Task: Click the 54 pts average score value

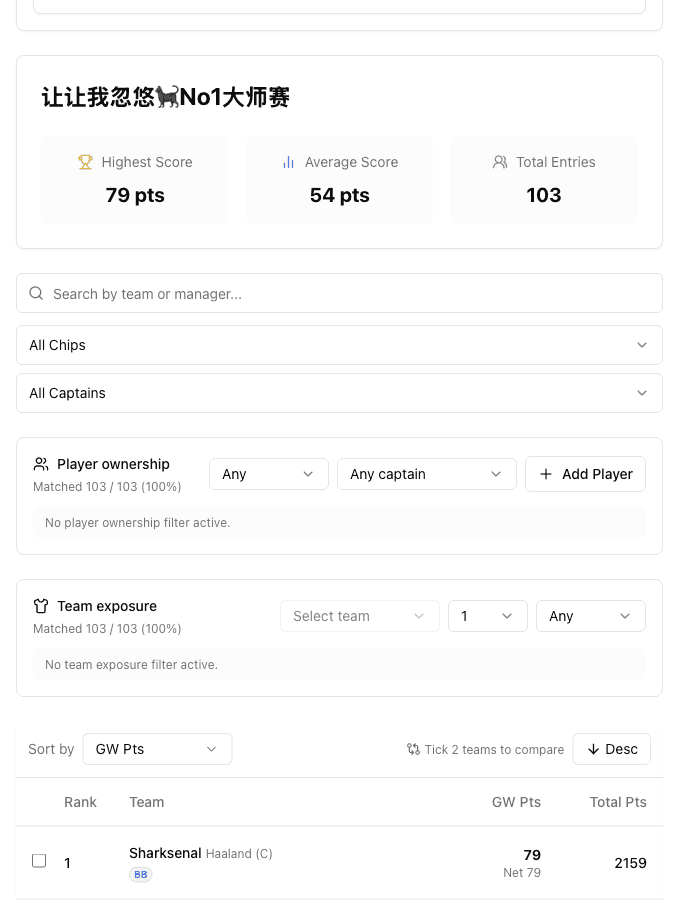Action: [340, 195]
